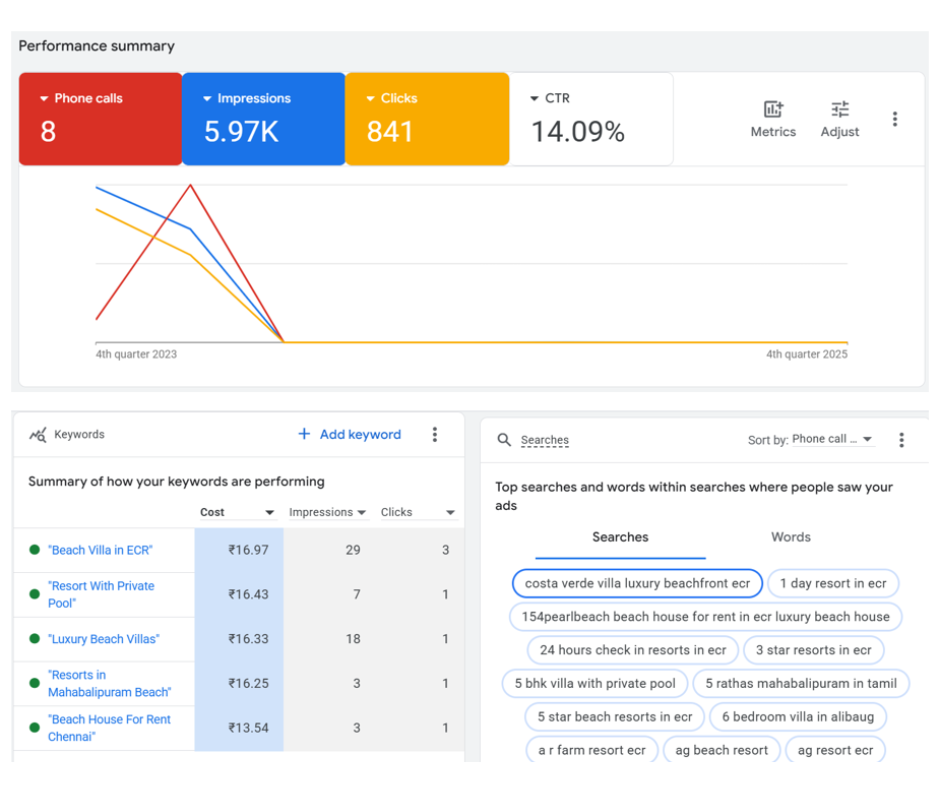
Task: Open the "Luxury Beach Villas" keyword link
Action: pos(104,639)
